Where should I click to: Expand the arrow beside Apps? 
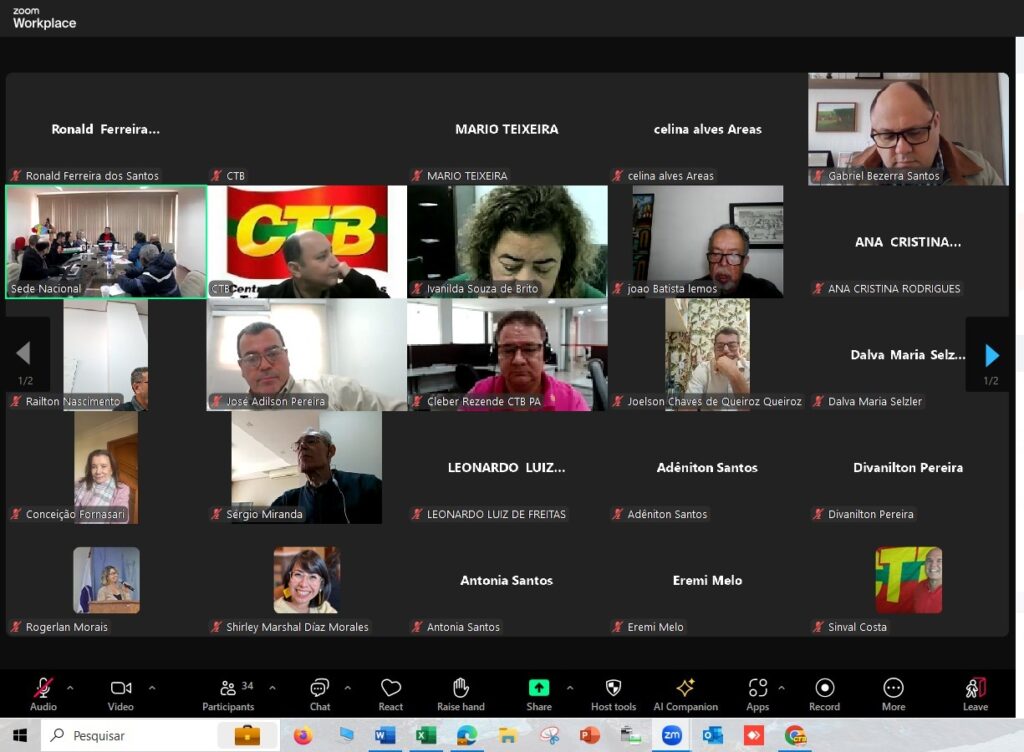pyautogui.click(x=782, y=688)
